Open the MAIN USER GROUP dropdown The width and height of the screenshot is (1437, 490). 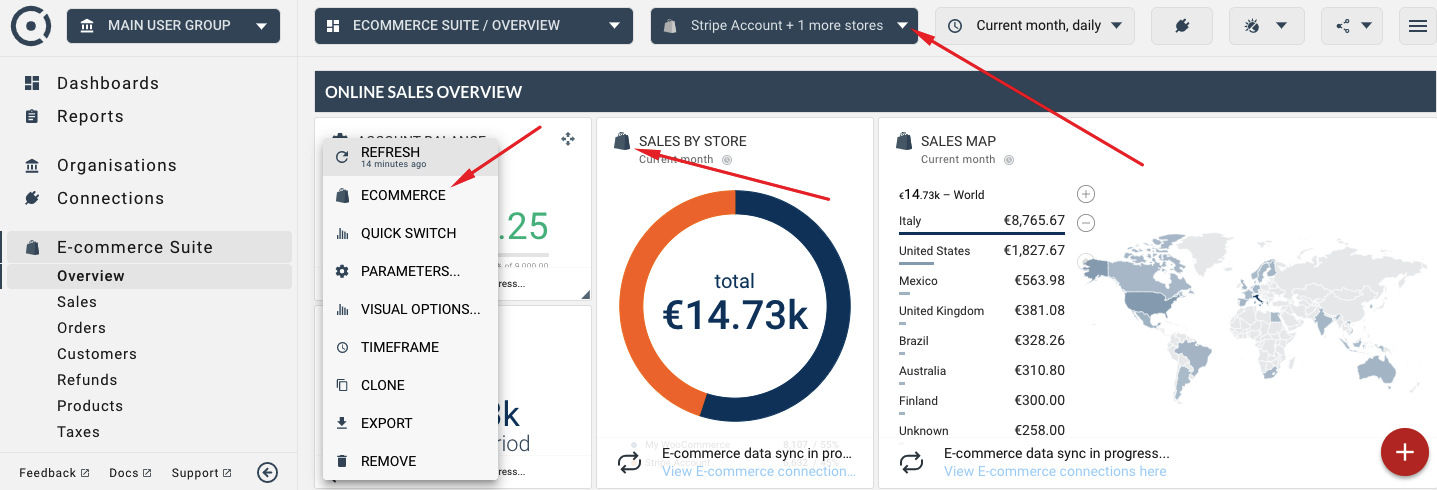pyautogui.click(x=174, y=26)
